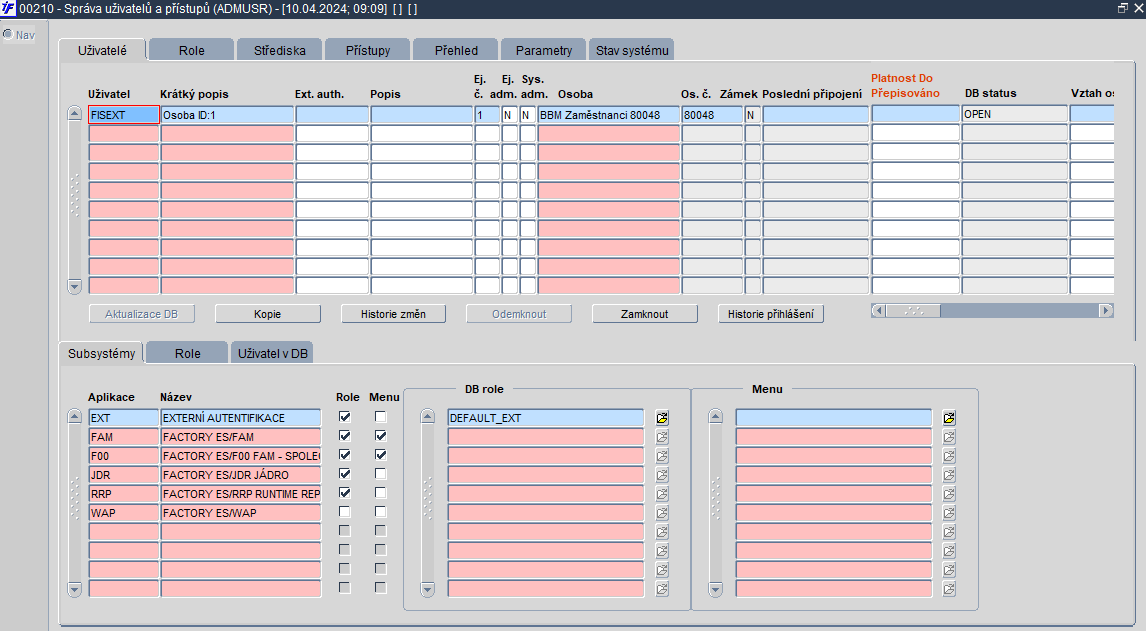1146x631 pixels.
Task: Open the Uživatel v DB tab
Action: click(273, 353)
